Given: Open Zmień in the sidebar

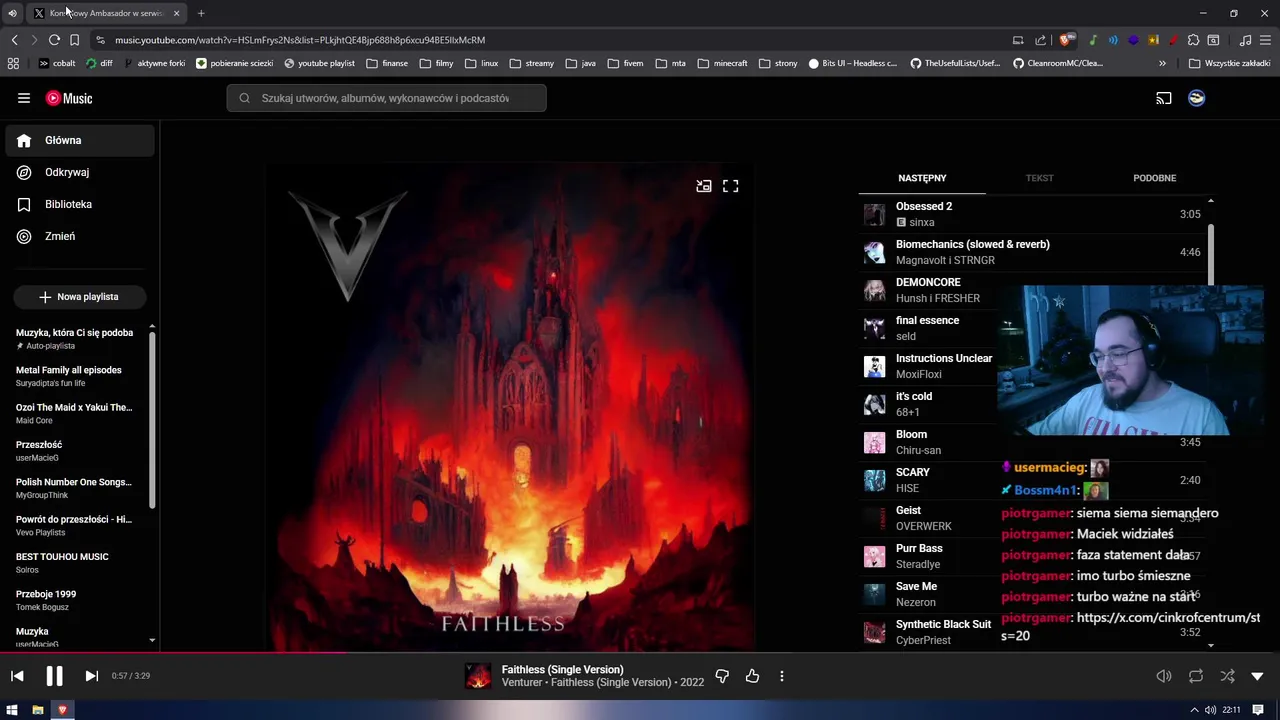Looking at the screenshot, I should 80,236.
